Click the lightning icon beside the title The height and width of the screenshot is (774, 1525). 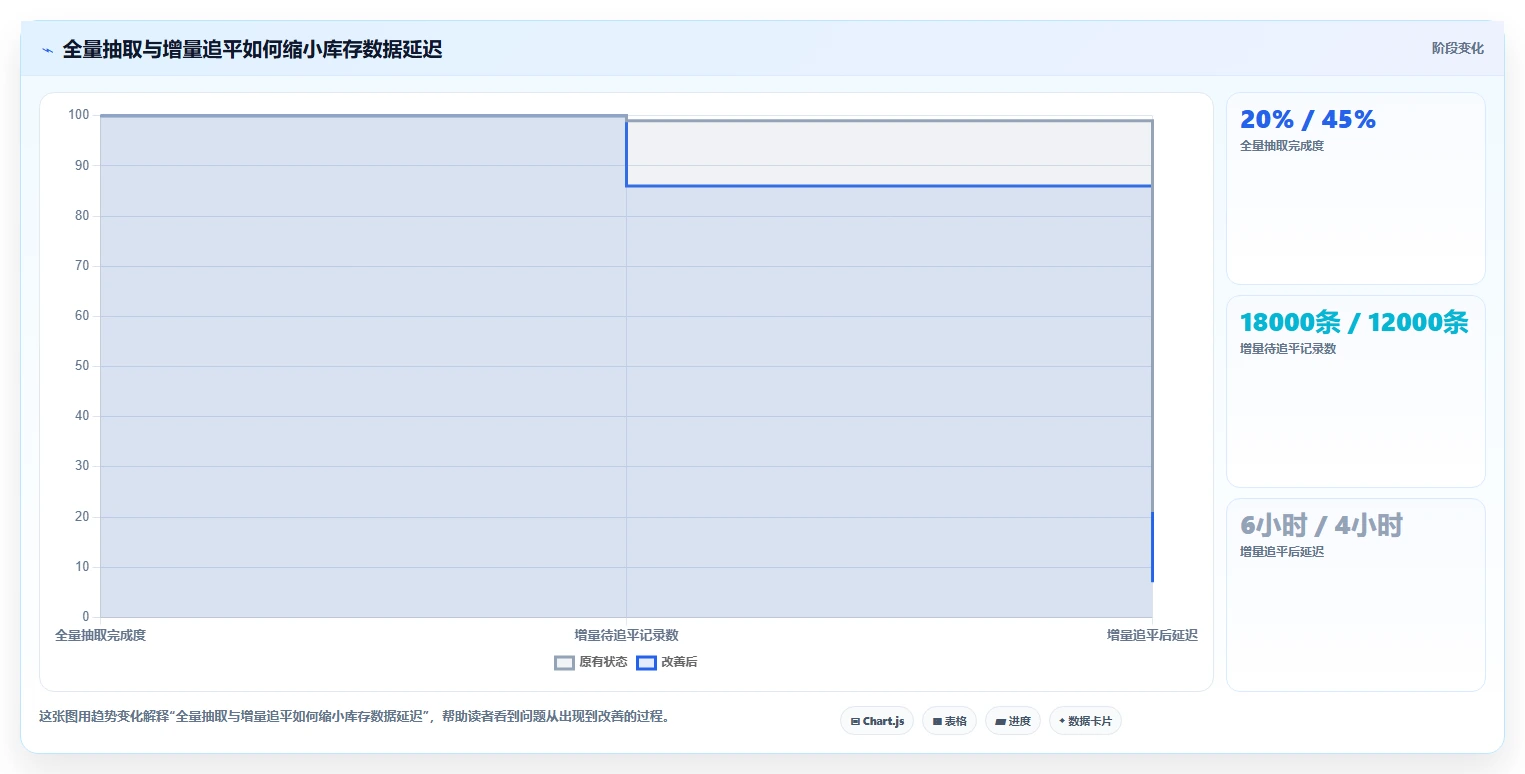coord(47,50)
